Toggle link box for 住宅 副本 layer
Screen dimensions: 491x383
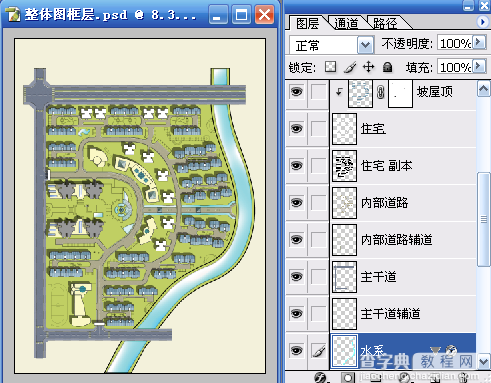[x=318, y=165]
